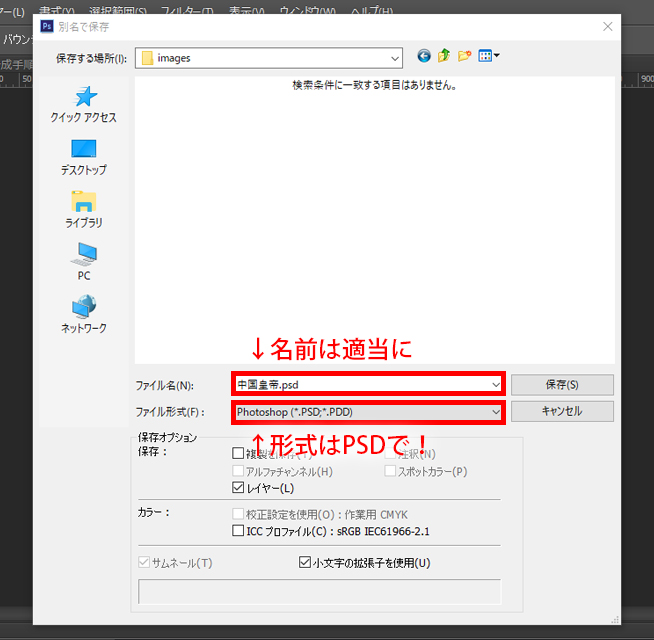Click the empty warning text box at bottom
Screen dimensions: 654x640
319,591
